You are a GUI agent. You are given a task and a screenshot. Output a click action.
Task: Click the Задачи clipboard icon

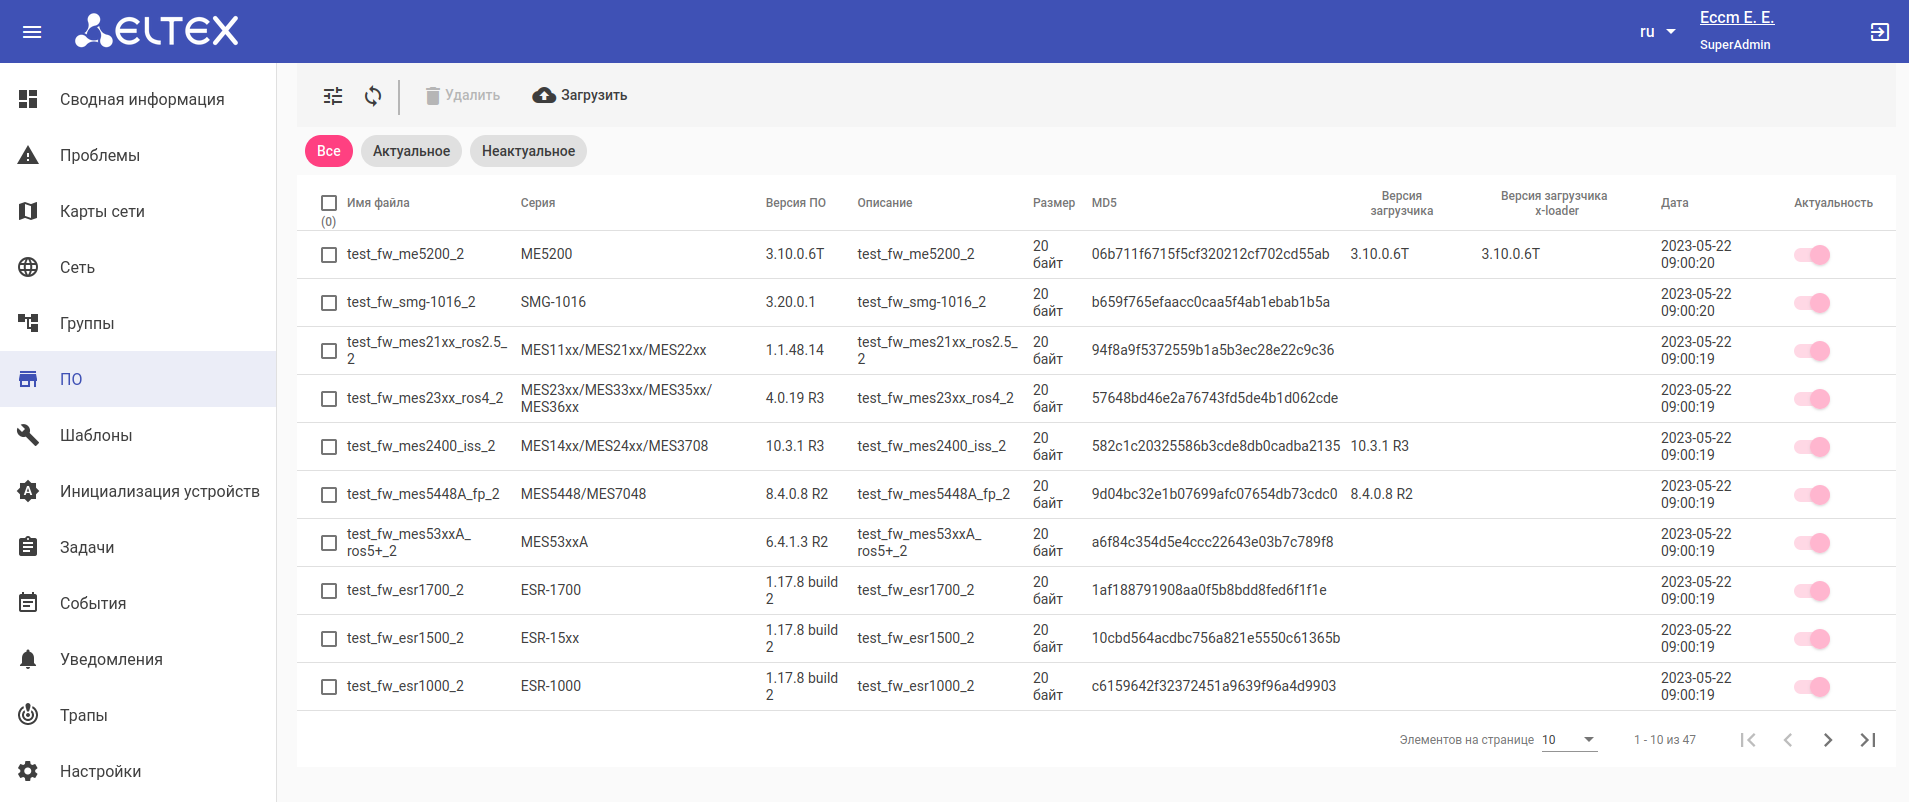[x=28, y=547]
